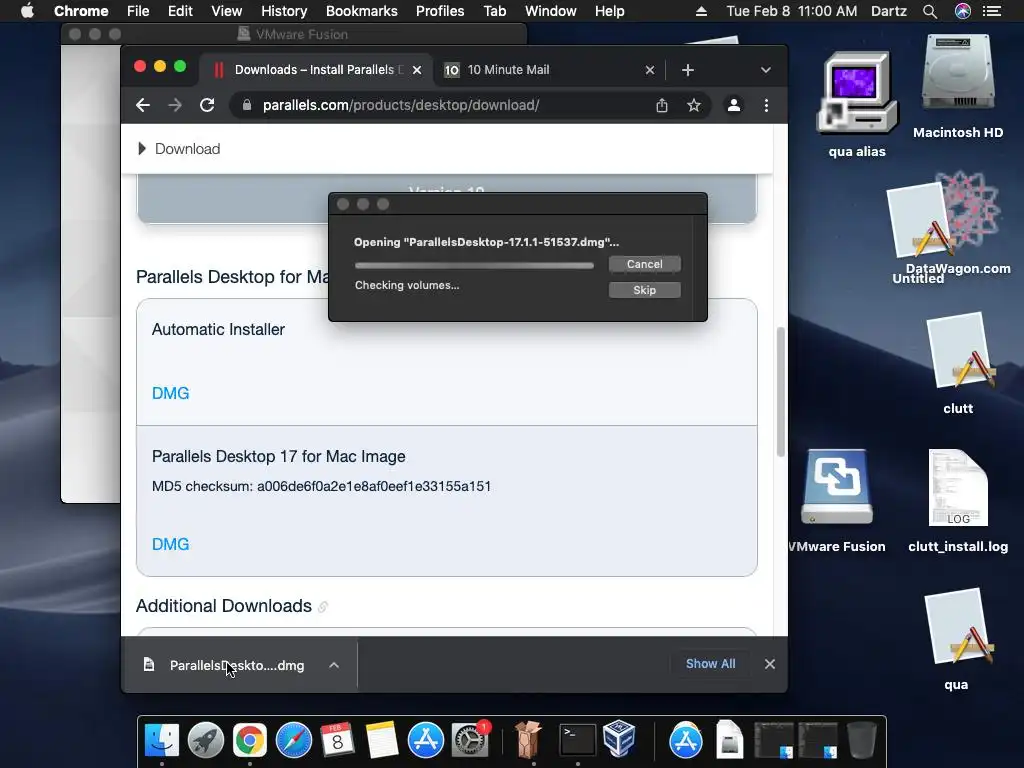1024x768 pixels.
Task: Click the parallels.com address bar URL
Action: tap(400, 105)
